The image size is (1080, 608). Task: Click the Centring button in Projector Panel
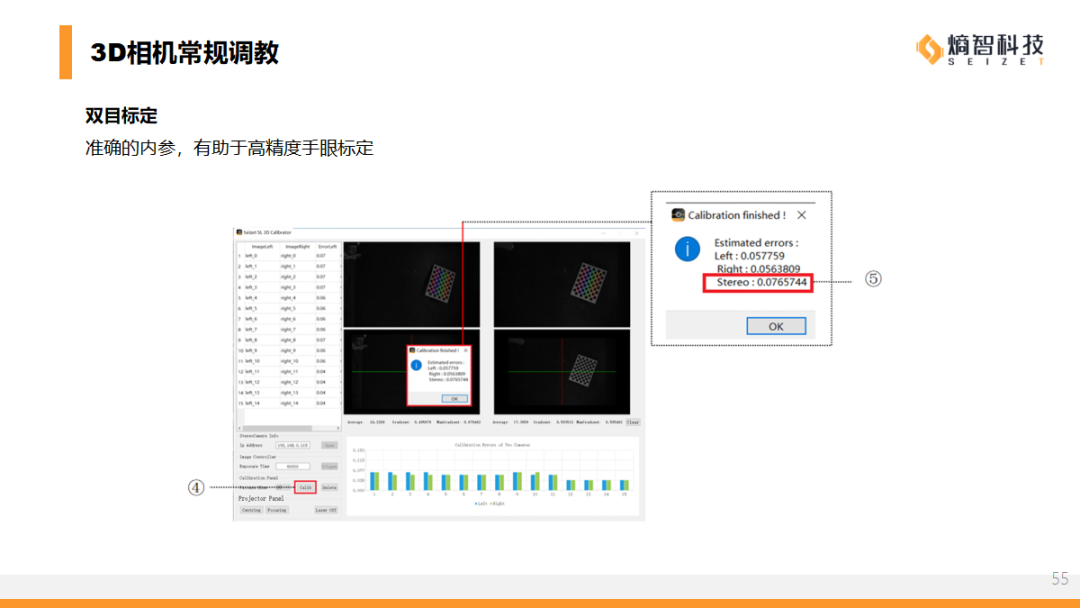coord(251,510)
